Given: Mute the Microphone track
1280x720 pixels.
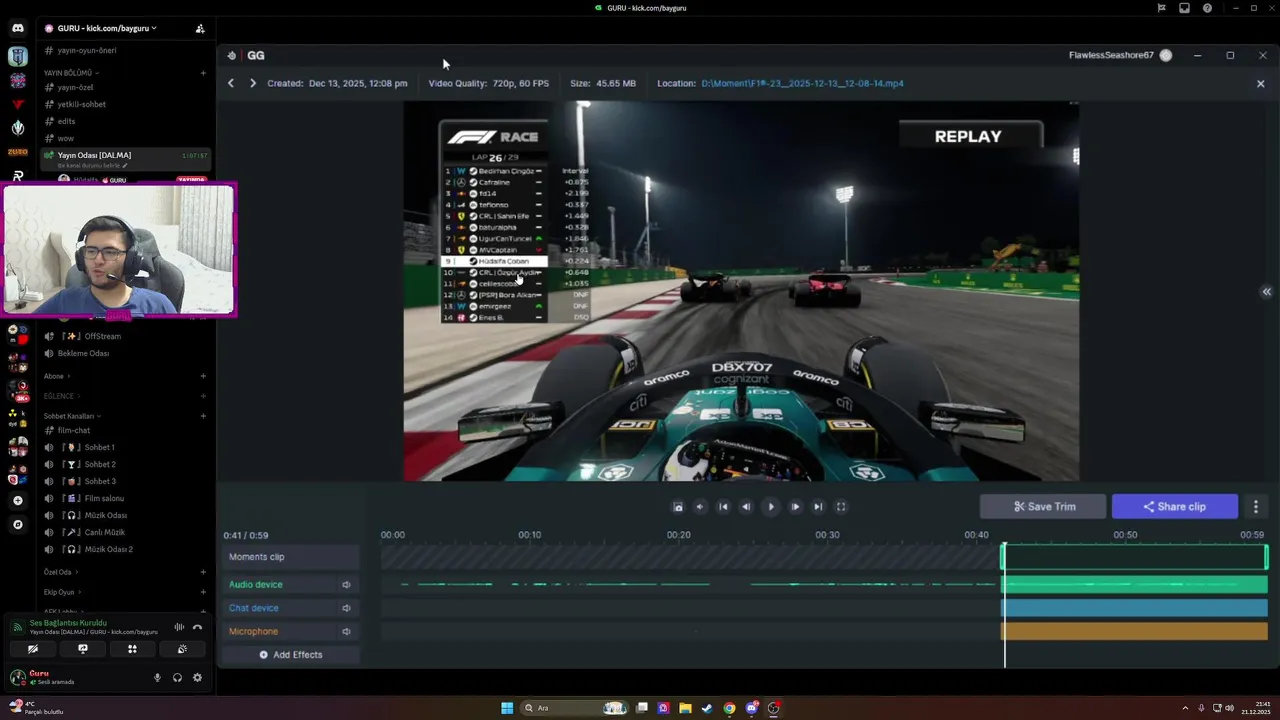Looking at the screenshot, I should click(x=346, y=632).
